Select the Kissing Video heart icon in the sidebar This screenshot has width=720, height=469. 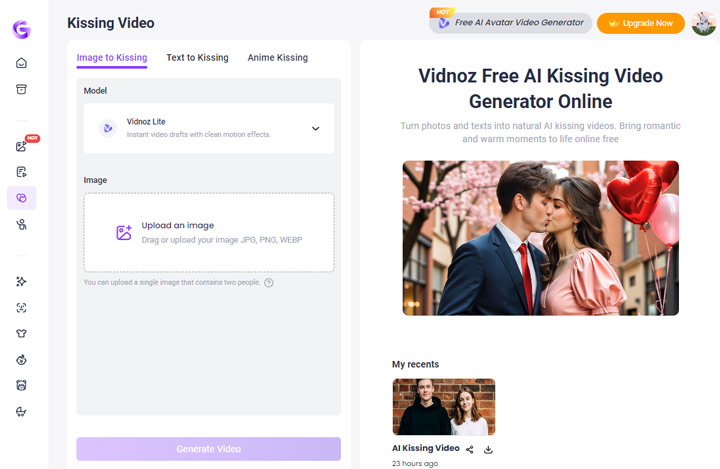(x=21, y=198)
